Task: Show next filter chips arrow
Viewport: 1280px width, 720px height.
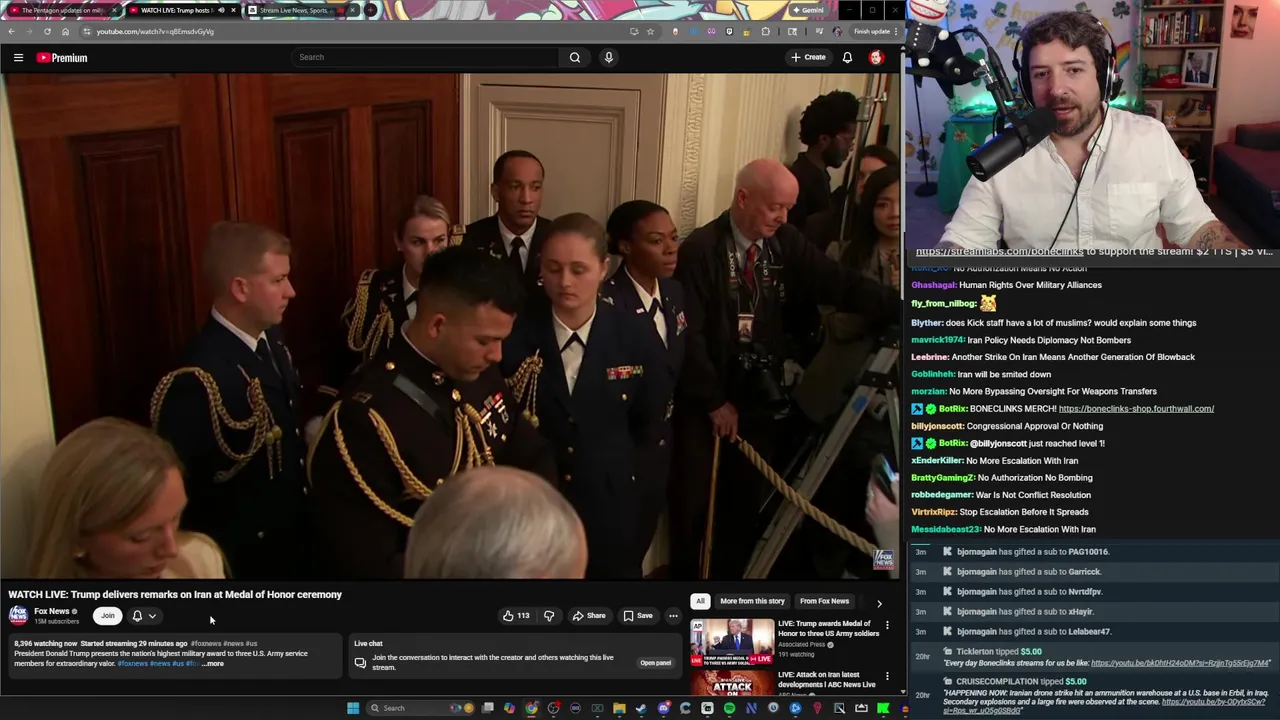Action: [879, 603]
